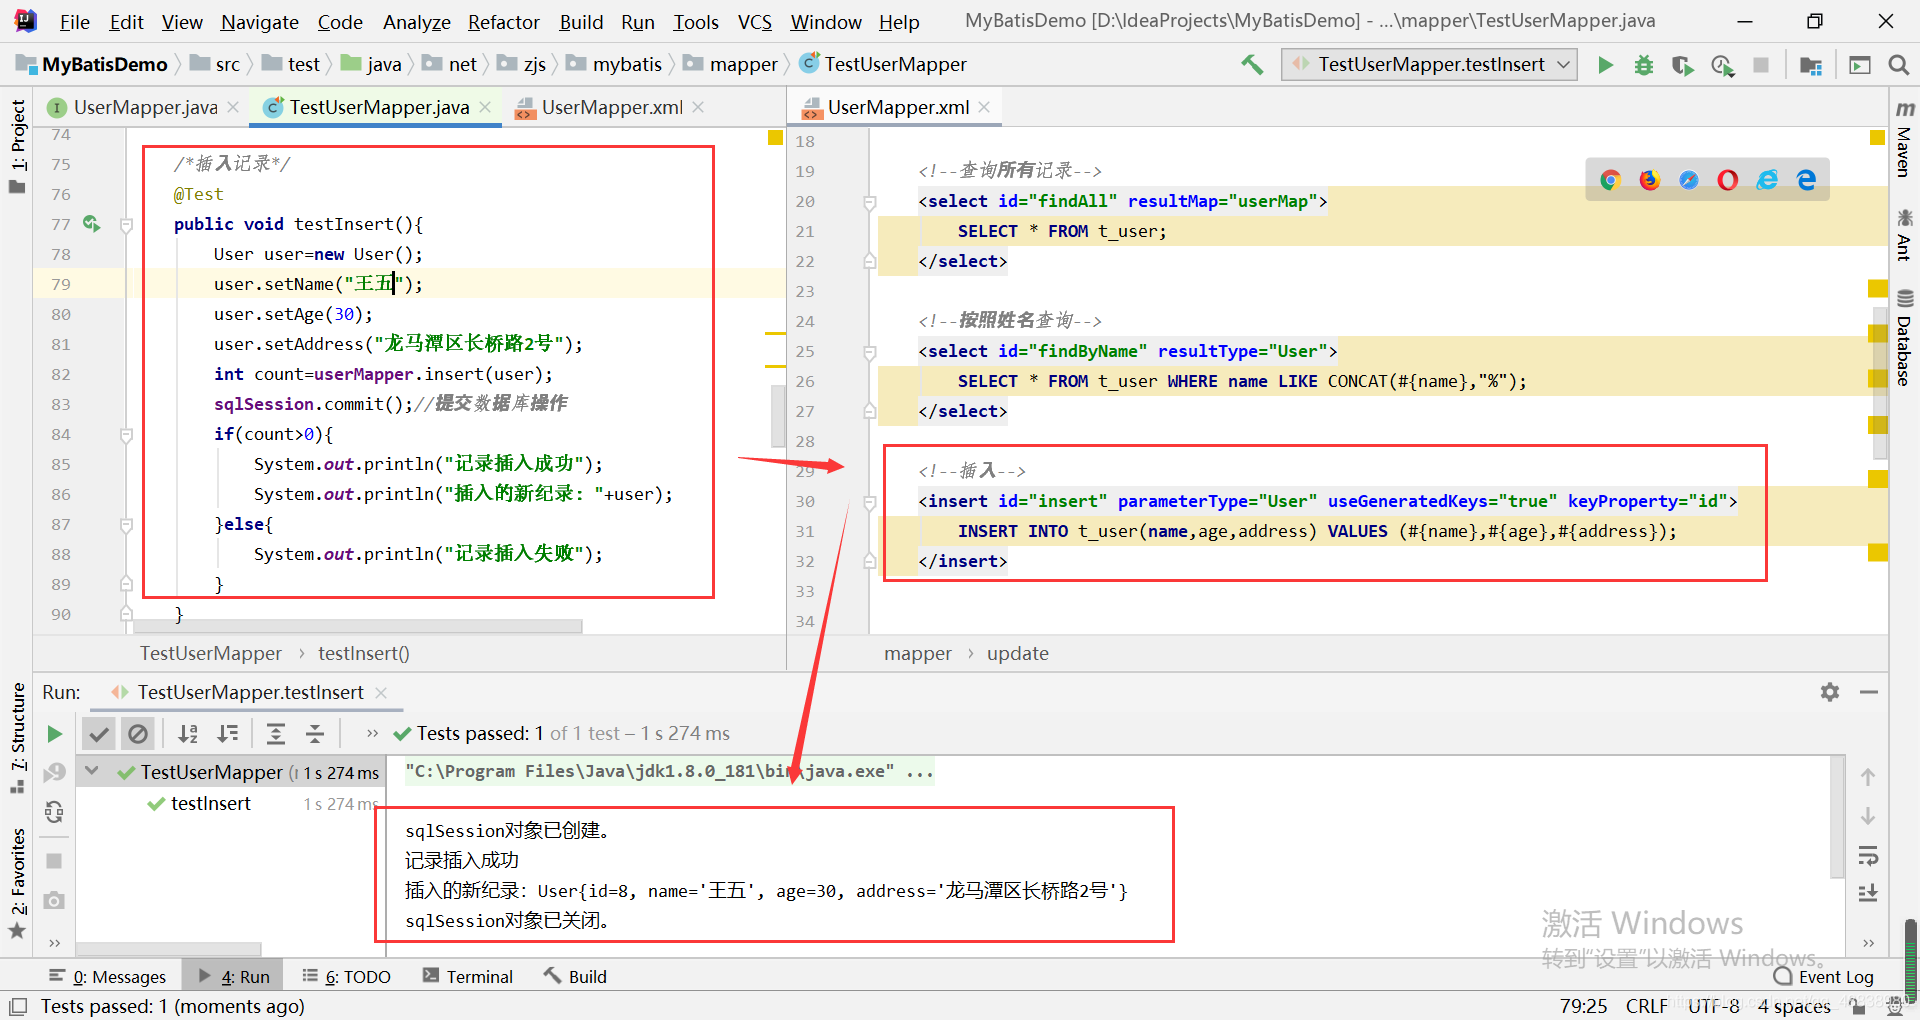The width and height of the screenshot is (1920, 1020).
Task: Select the testInsert test result row
Action: [x=228, y=804]
